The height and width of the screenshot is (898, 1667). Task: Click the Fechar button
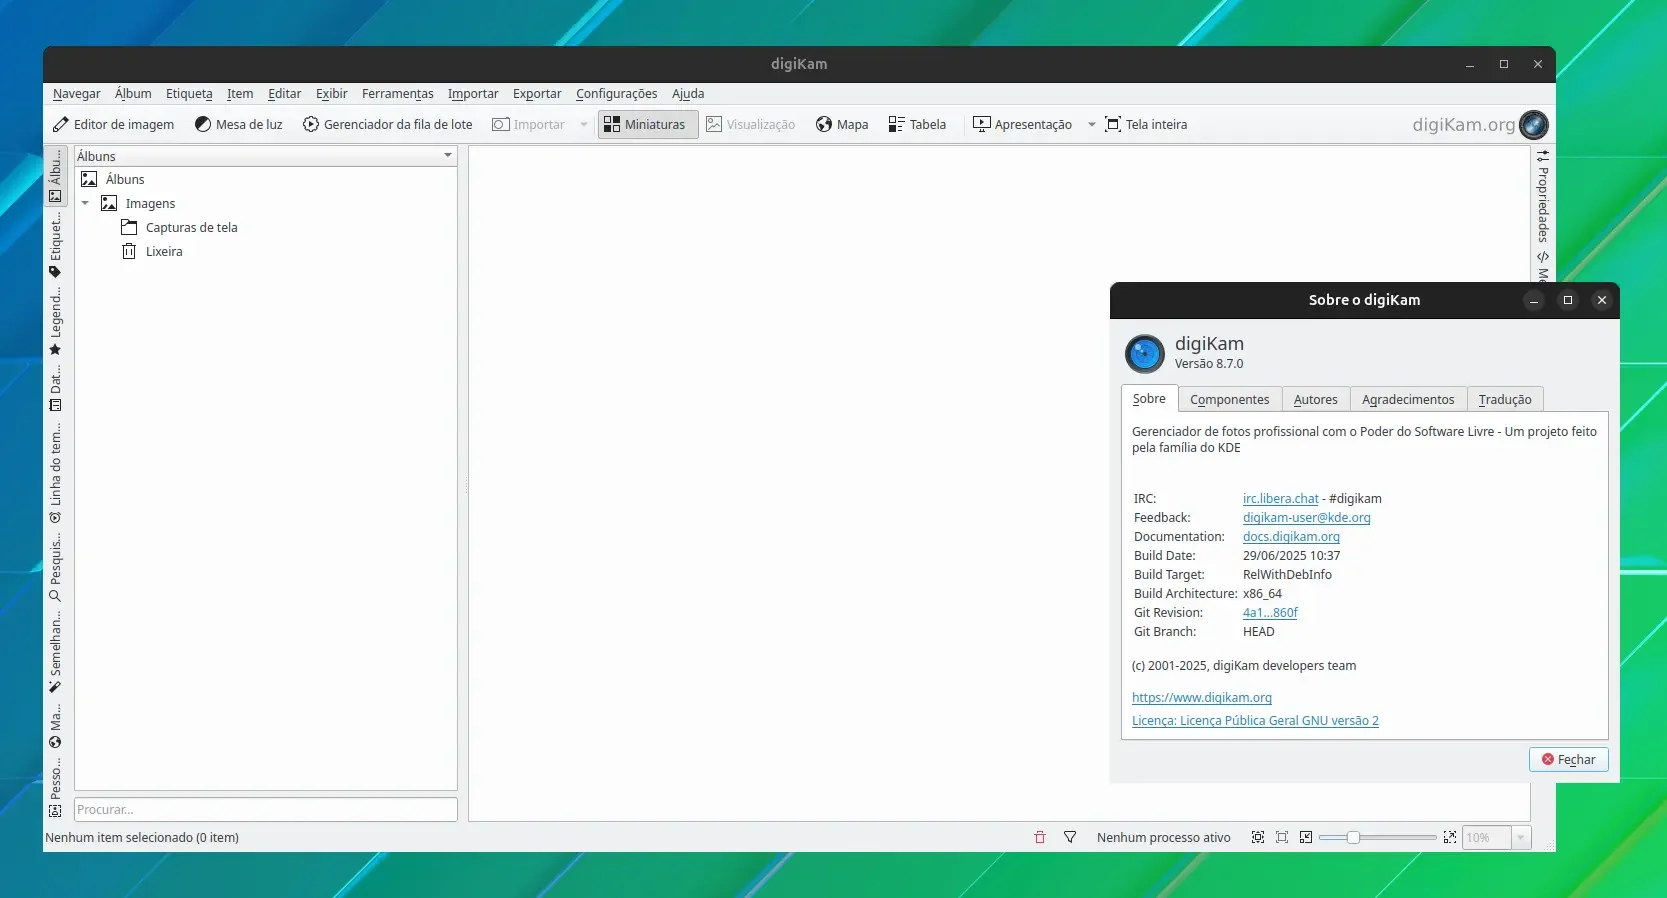coord(1568,760)
